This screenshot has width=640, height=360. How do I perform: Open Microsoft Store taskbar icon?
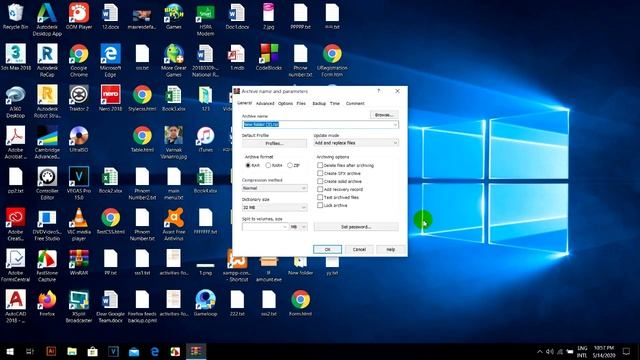93,351
